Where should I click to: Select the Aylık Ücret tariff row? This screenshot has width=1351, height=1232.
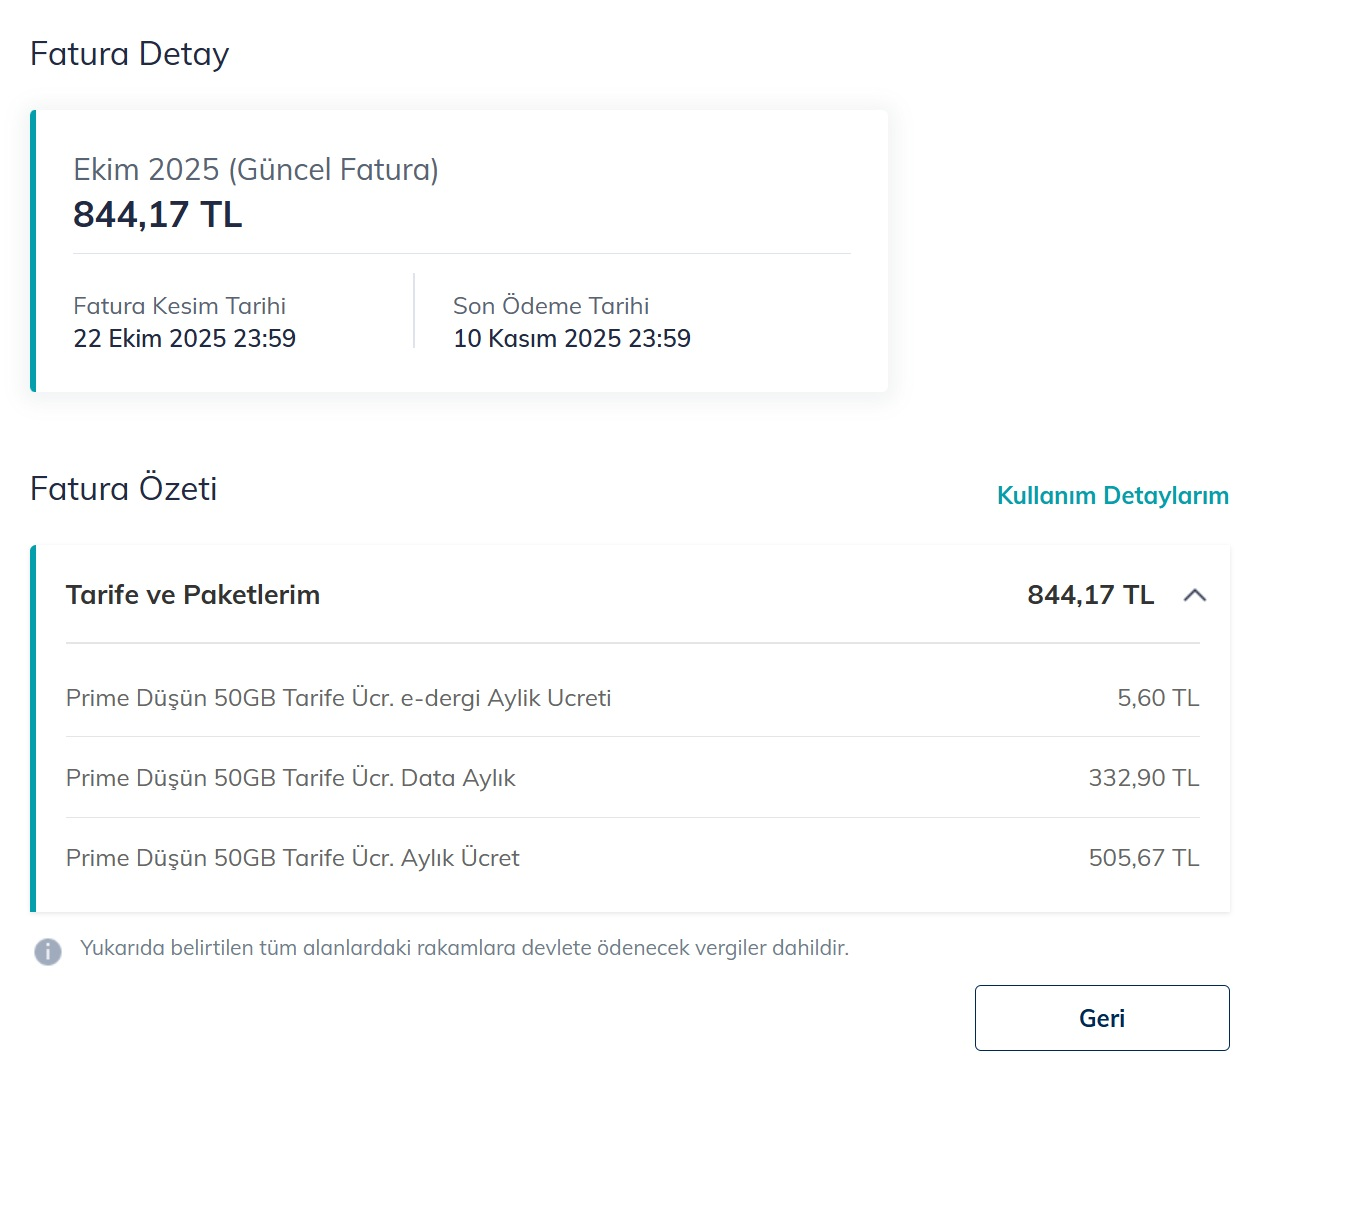click(x=632, y=858)
